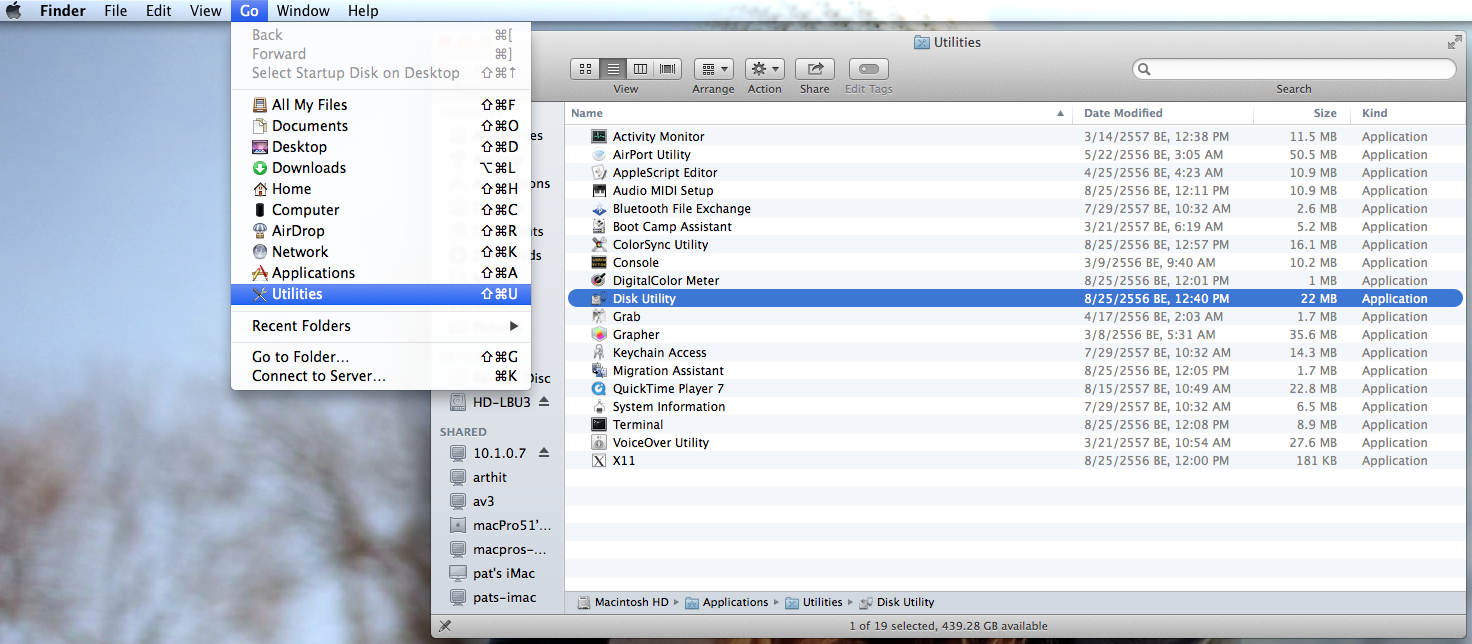
Task: Switch to Cover Flow view
Action: click(668, 69)
